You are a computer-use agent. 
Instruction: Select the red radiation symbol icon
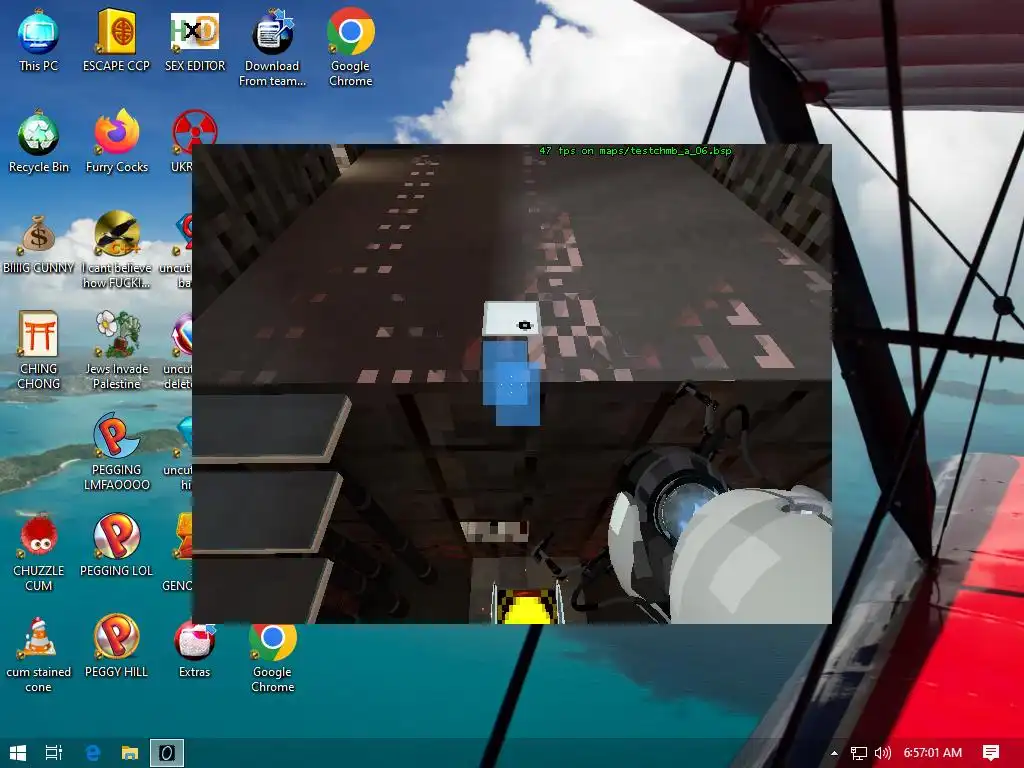194,131
